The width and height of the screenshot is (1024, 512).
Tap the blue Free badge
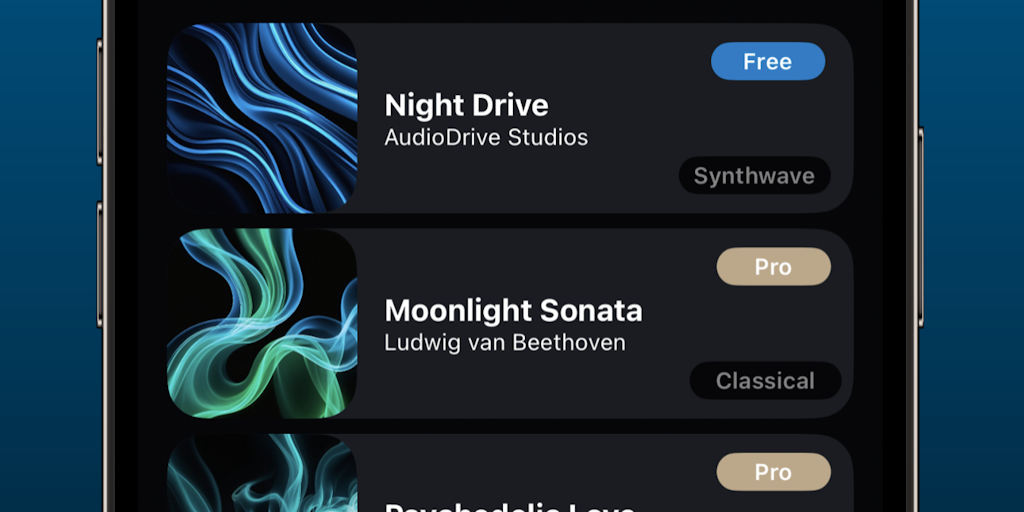click(x=767, y=62)
